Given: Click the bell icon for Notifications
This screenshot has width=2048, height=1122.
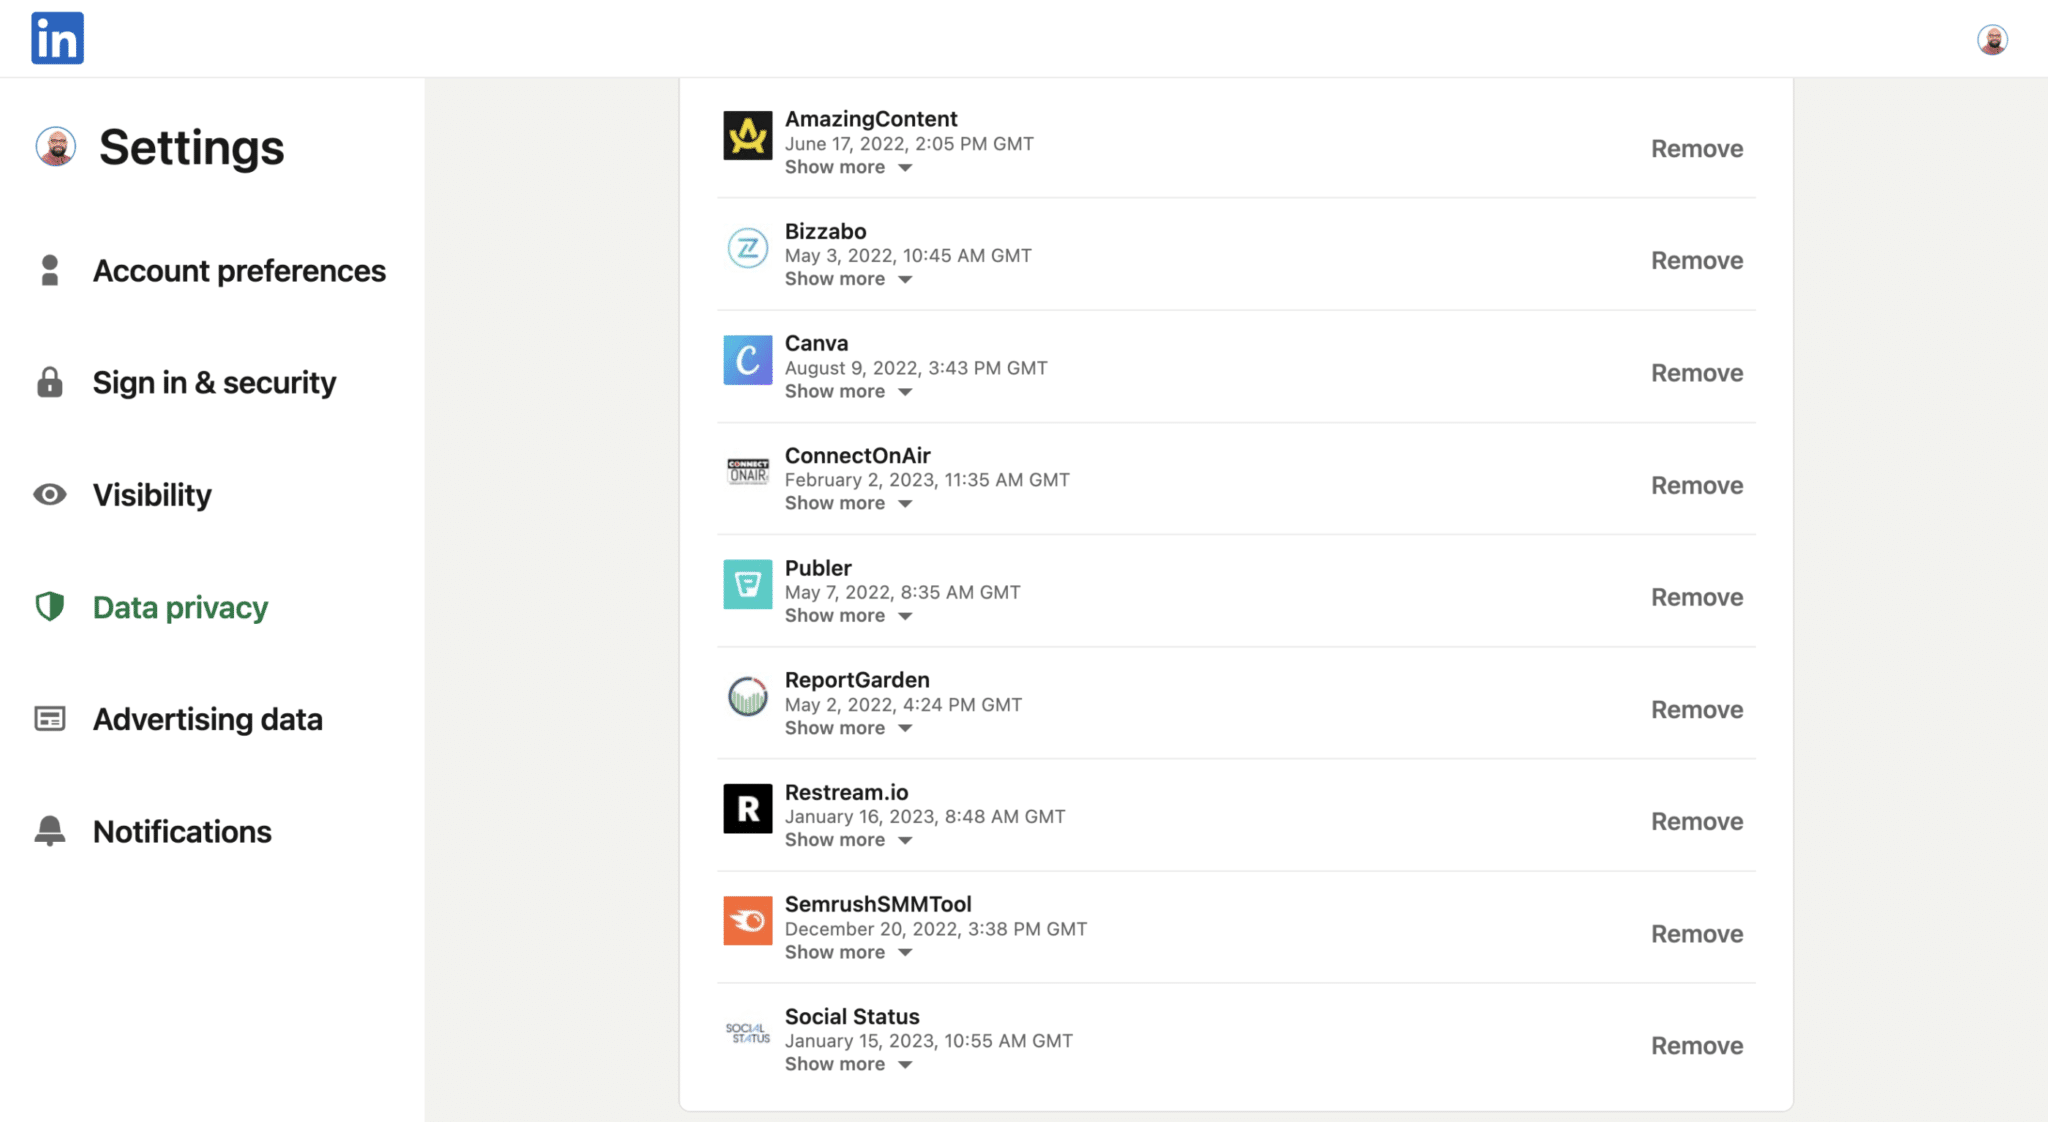Looking at the screenshot, I should click(49, 830).
